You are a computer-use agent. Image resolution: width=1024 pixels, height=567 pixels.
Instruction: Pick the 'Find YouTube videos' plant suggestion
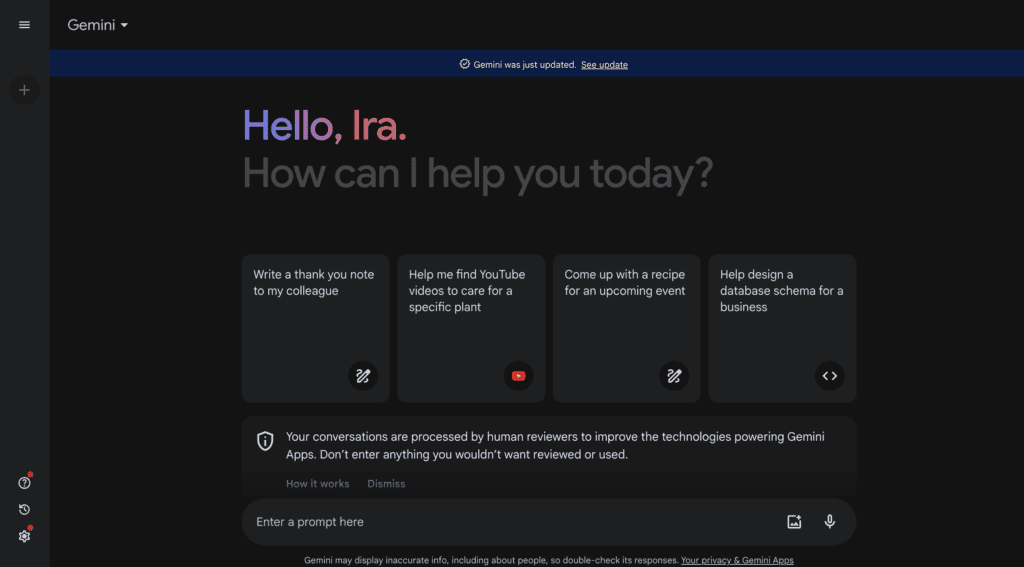(x=470, y=300)
